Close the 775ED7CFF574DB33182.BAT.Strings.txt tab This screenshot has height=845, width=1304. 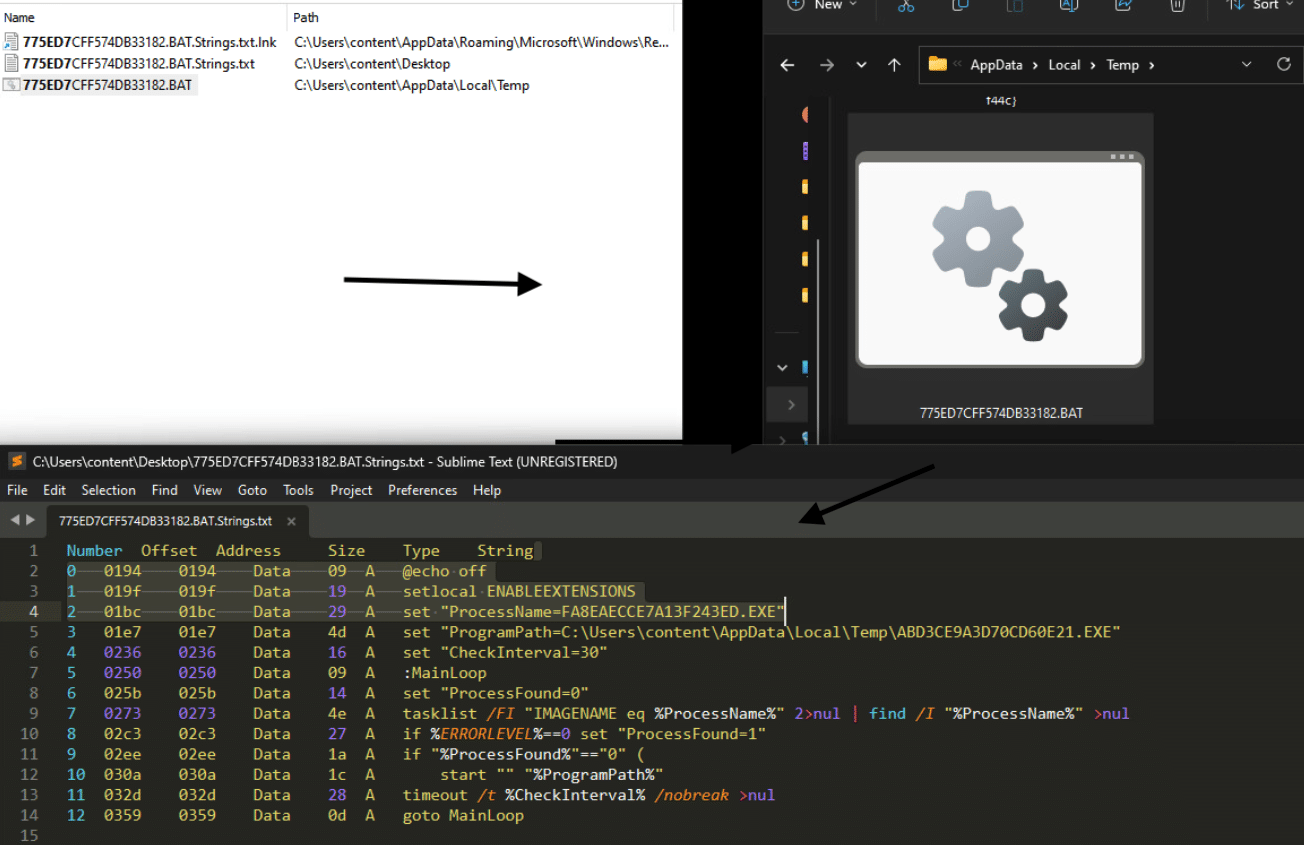(x=292, y=521)
